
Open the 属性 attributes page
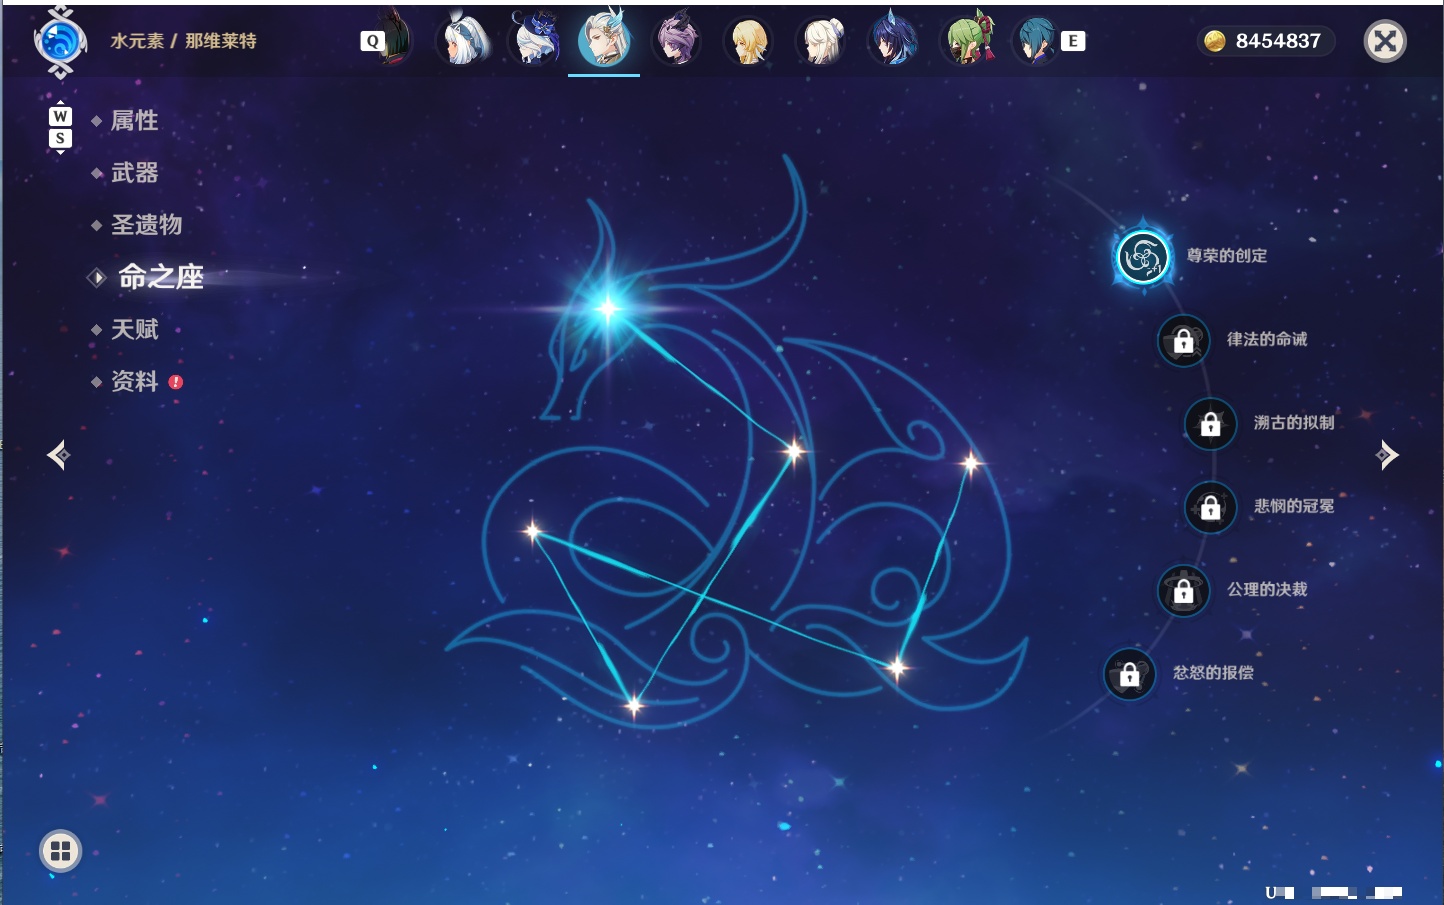click(x=134, y=121)
